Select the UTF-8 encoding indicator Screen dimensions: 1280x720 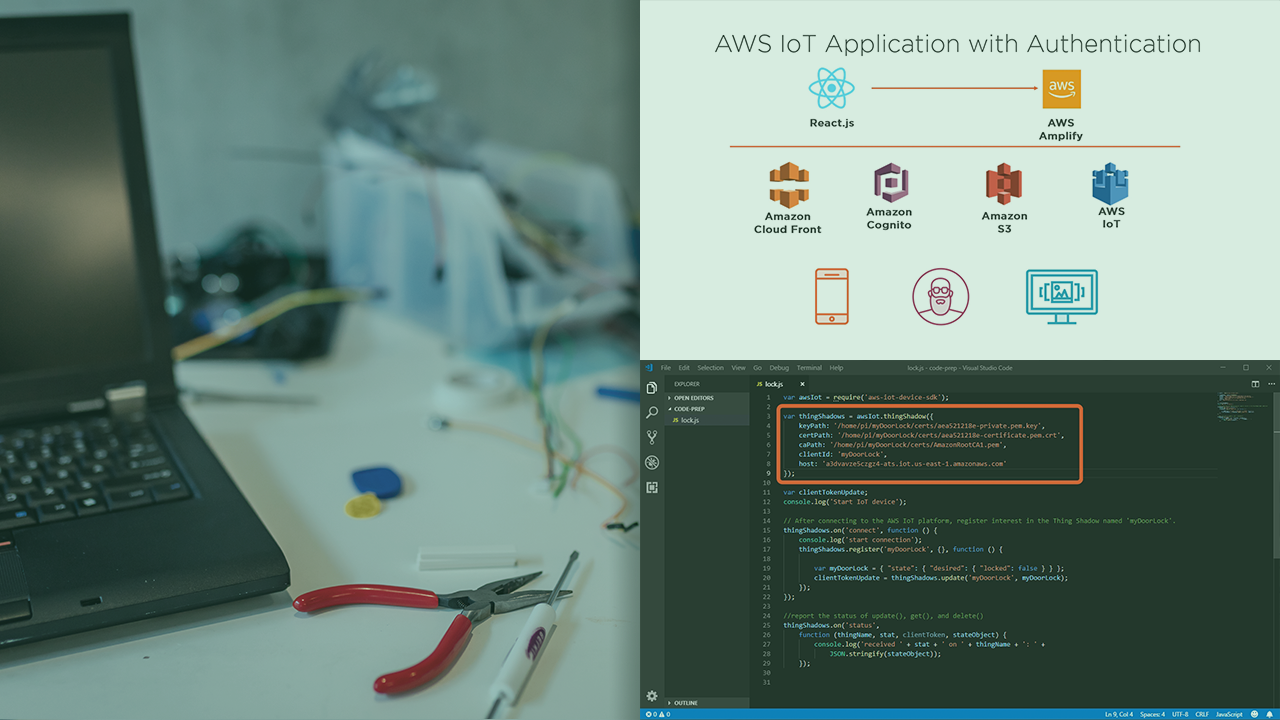1181,714
